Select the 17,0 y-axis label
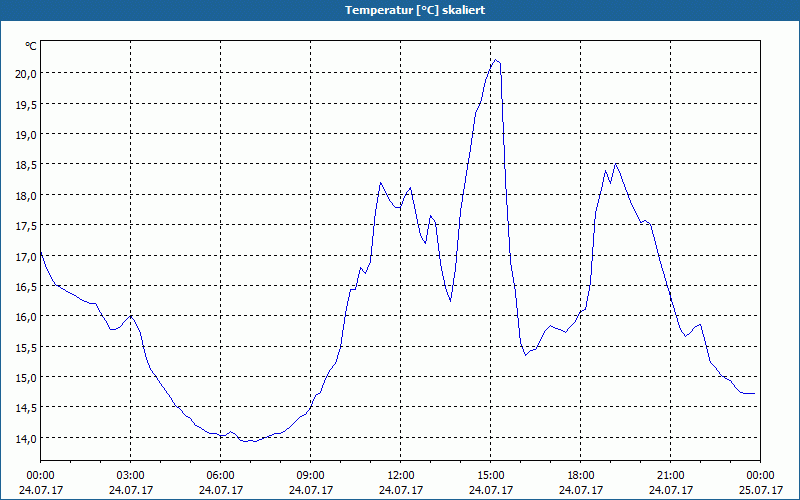This screenshot has width=800, height=500. click(x=26, y=256)
